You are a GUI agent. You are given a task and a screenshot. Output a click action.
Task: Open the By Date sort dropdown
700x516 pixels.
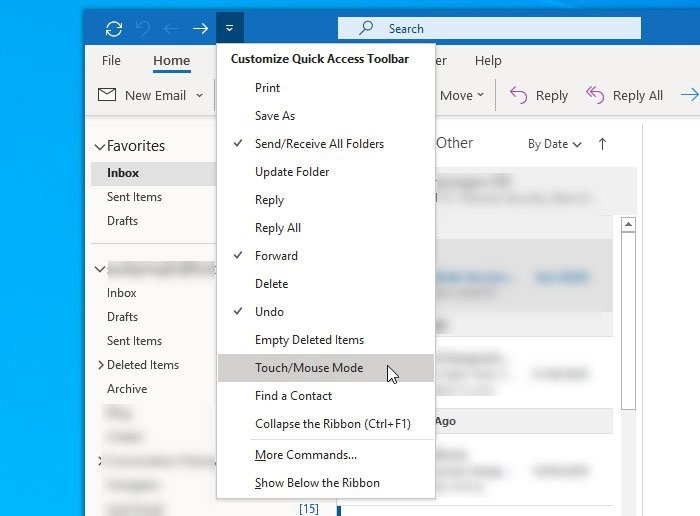[x=554, y=144]
